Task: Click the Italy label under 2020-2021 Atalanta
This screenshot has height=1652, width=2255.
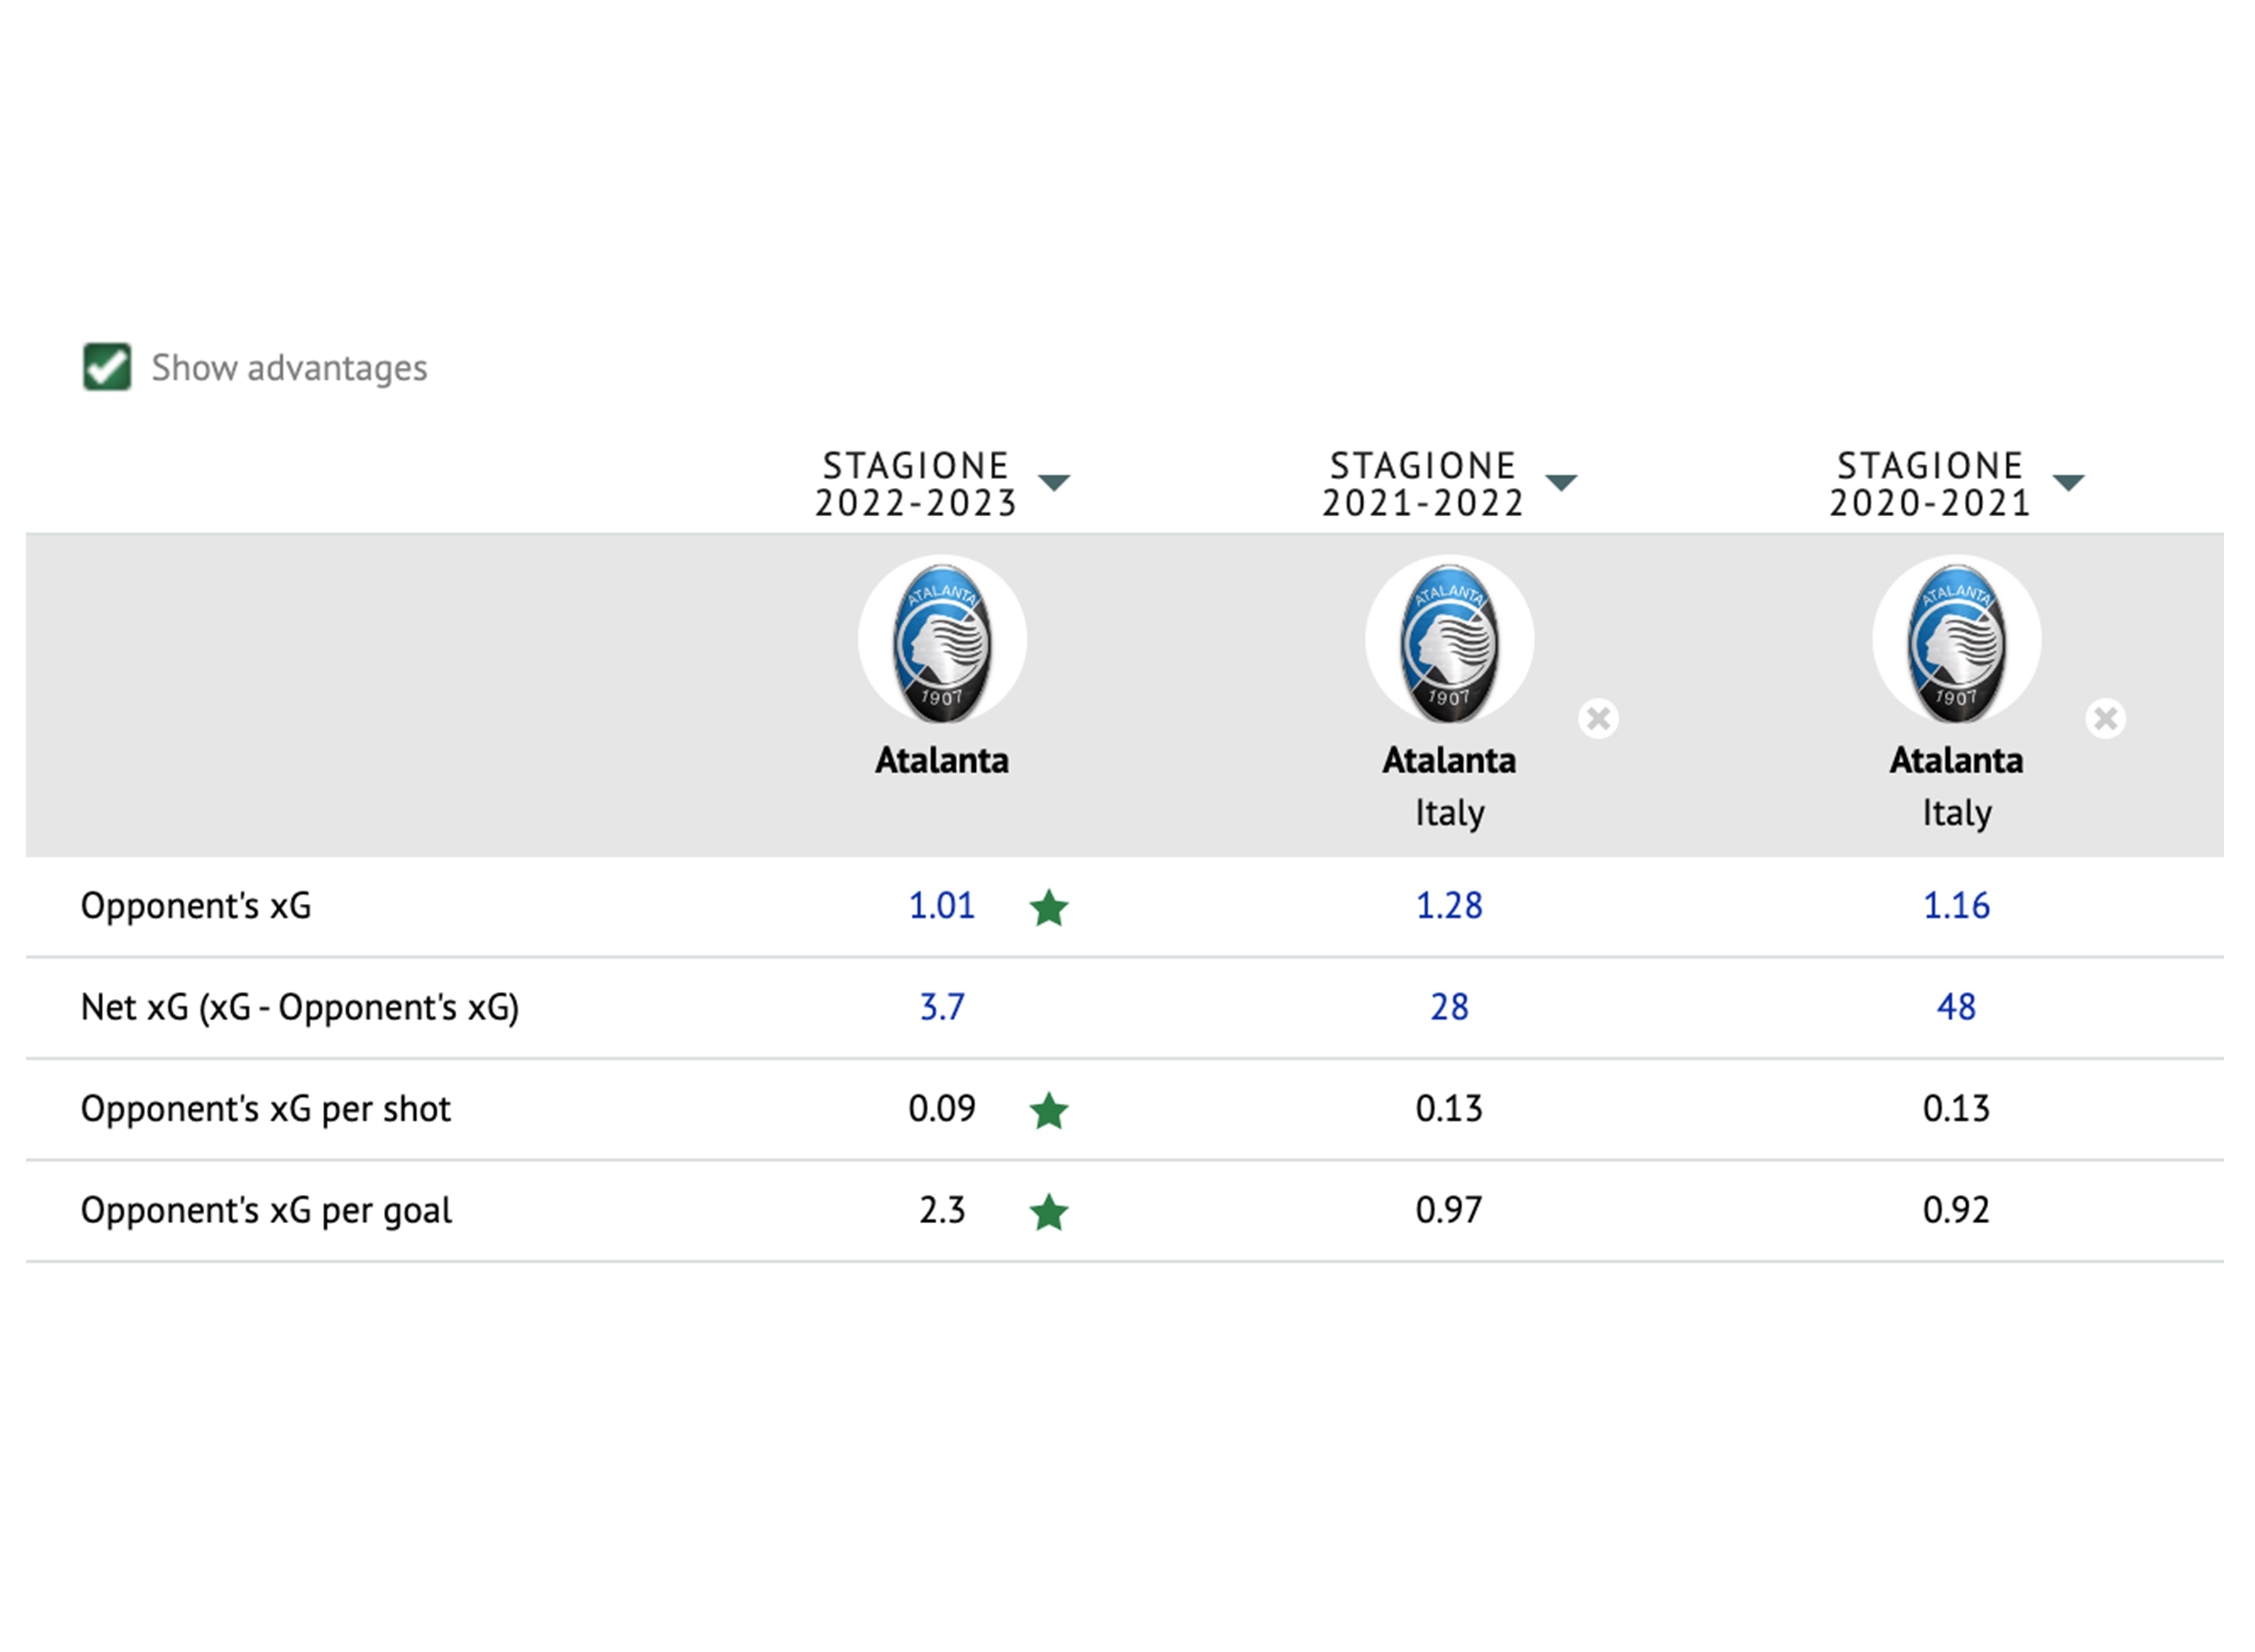Action: (1956, 813)
